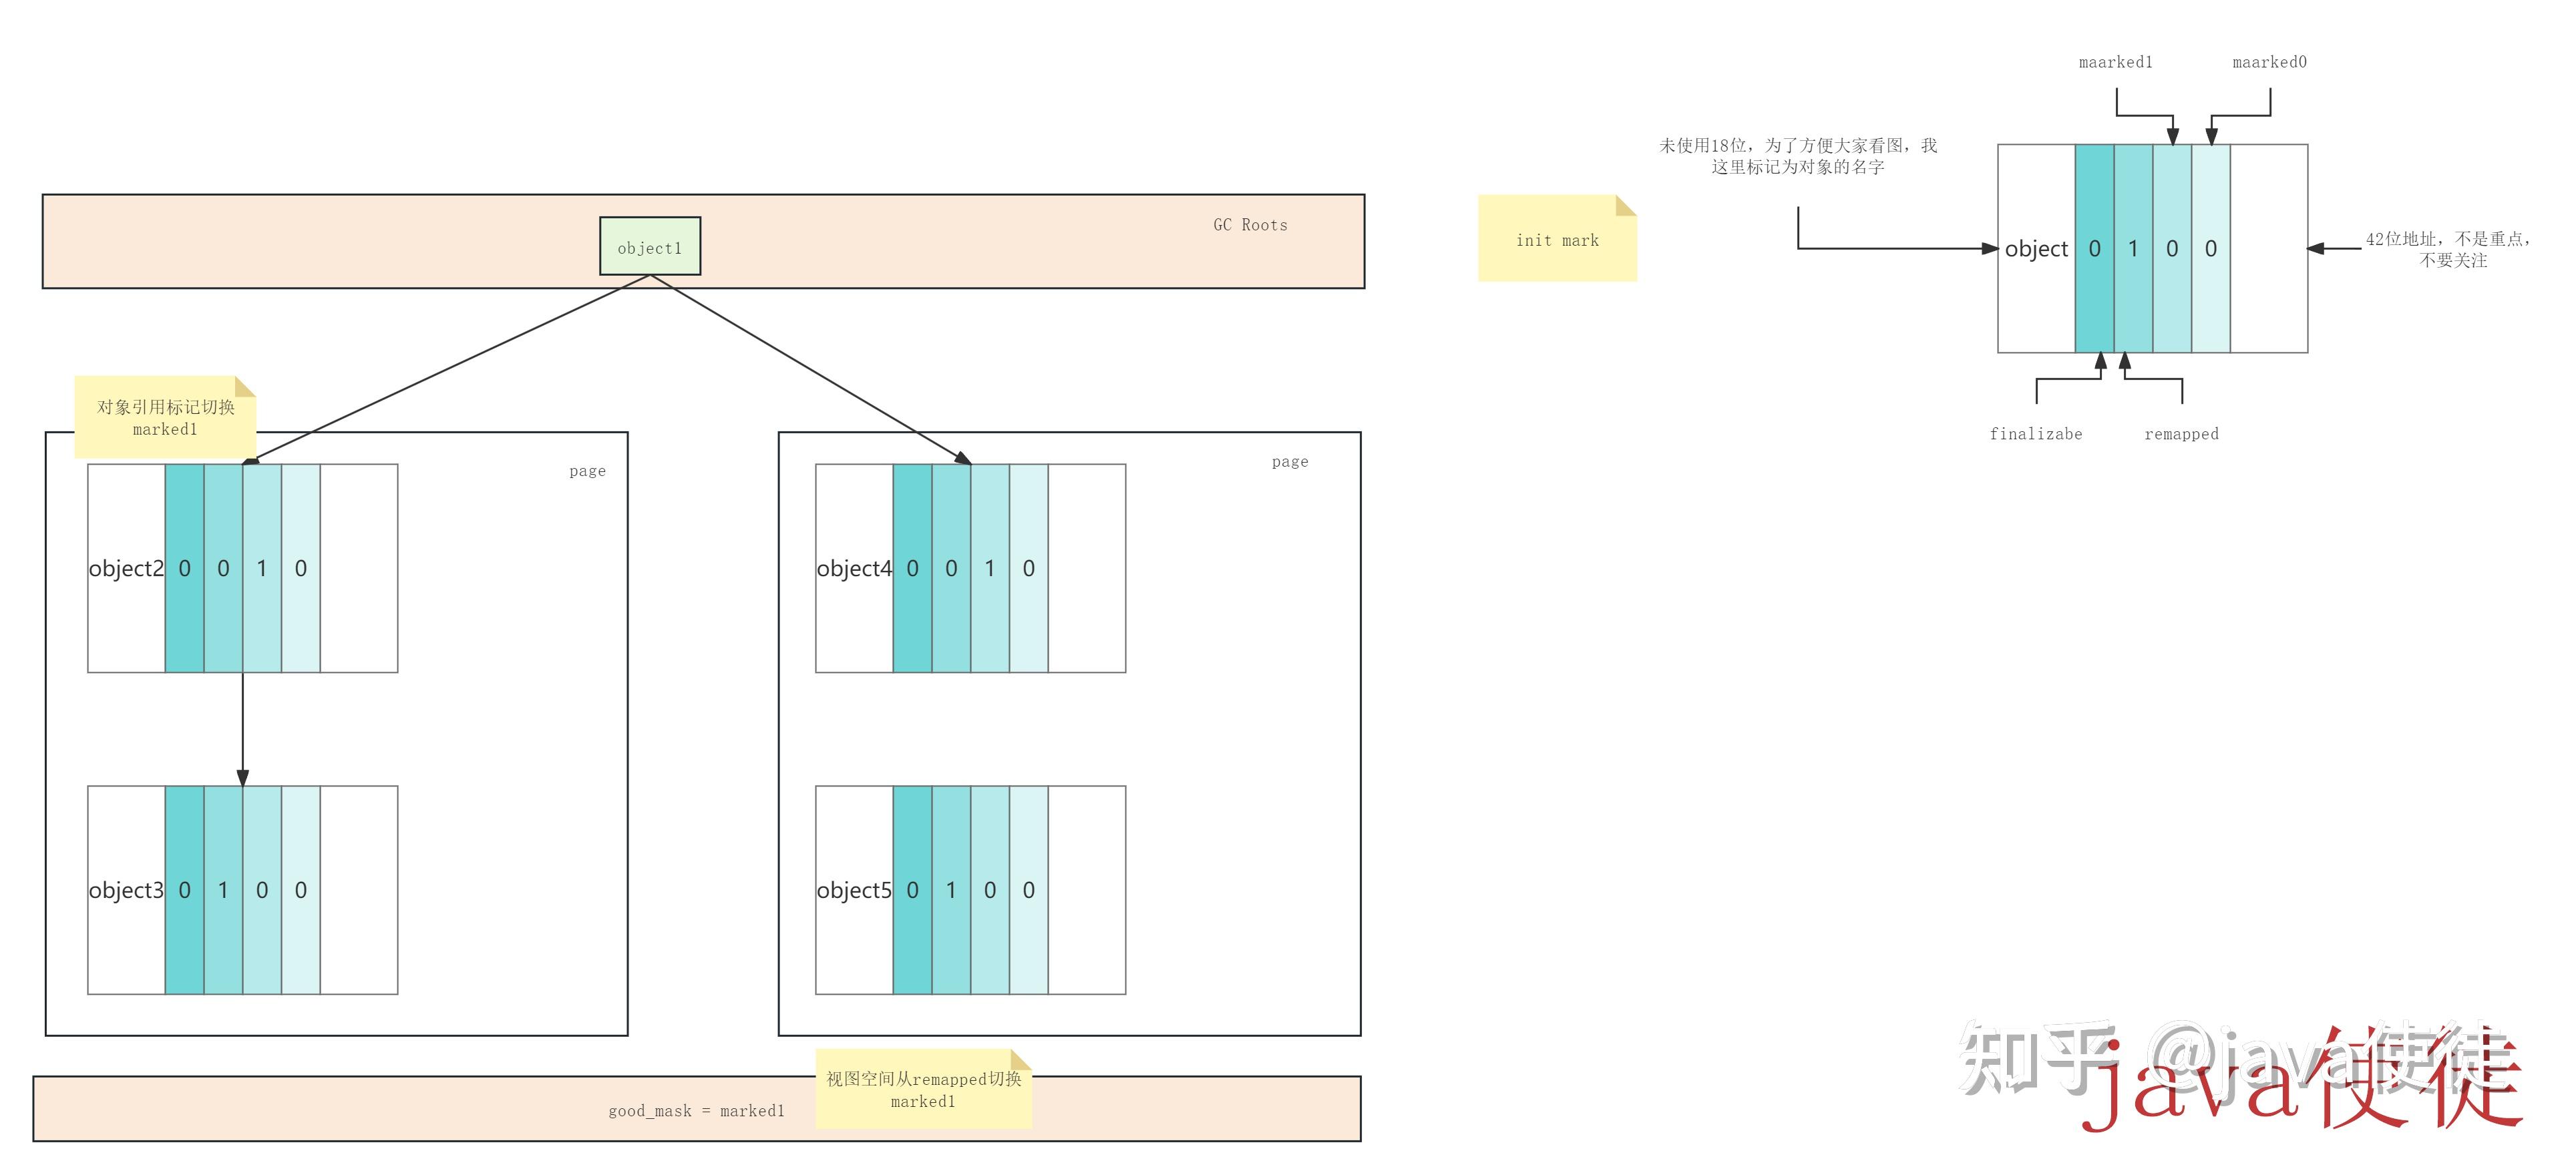
Task: Click the object5 name cell
Action: 854,890
